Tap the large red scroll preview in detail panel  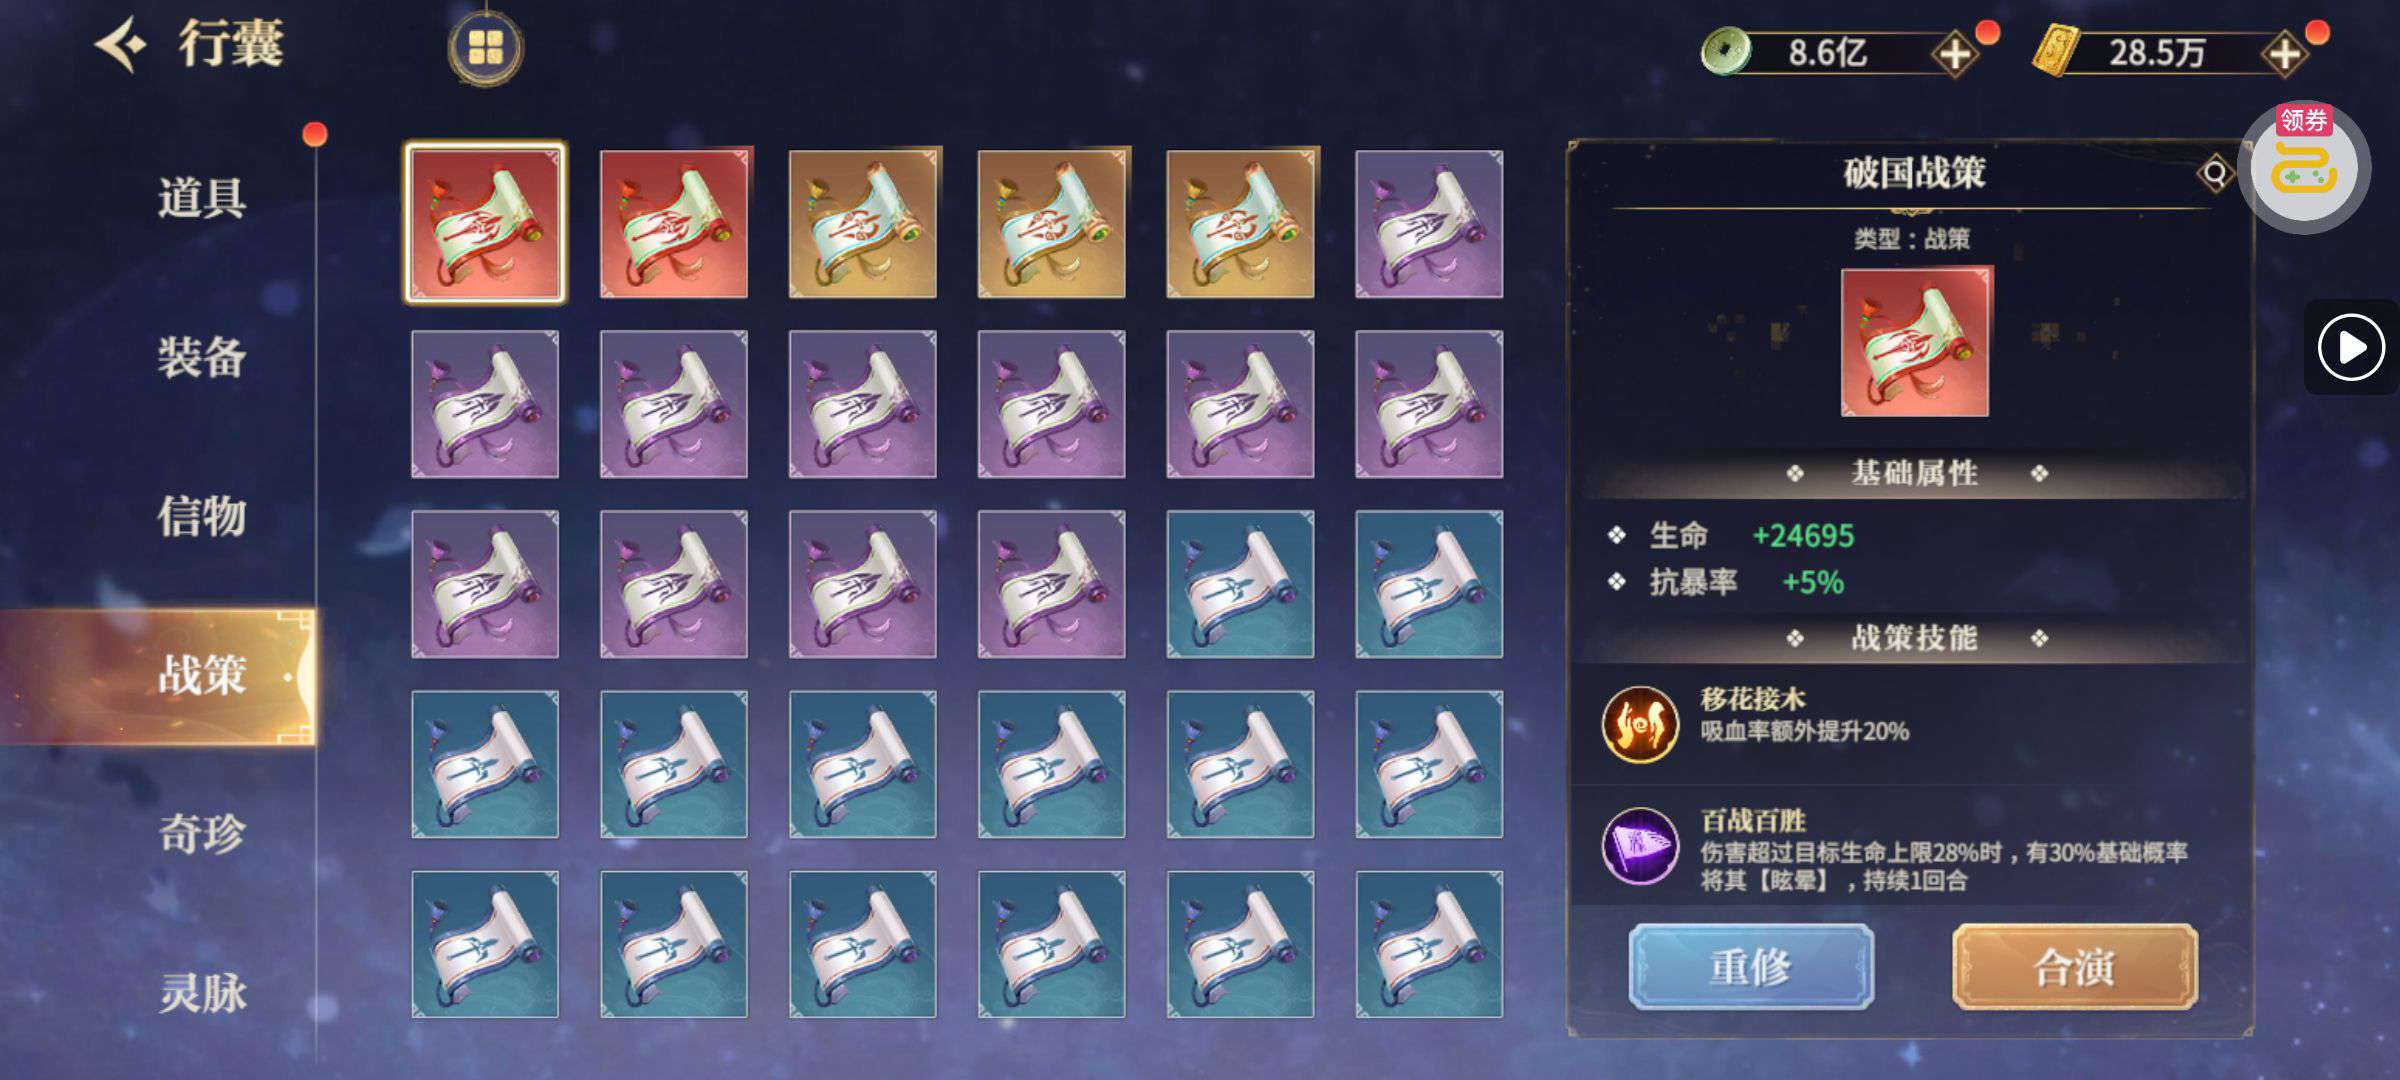[1915, 341]
